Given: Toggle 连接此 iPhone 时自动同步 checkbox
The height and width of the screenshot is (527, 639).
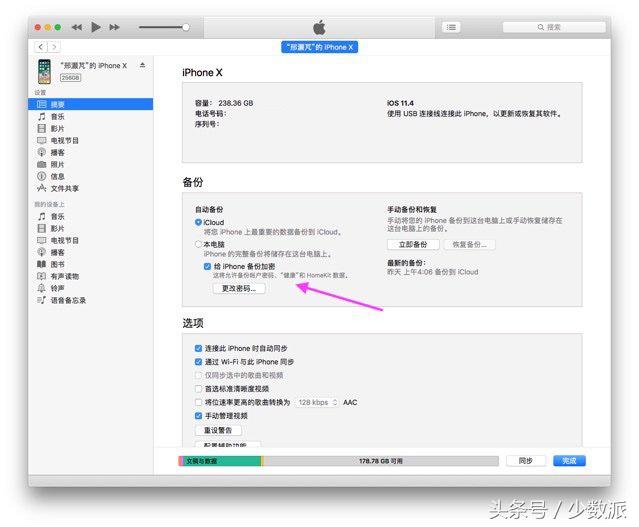Looking at the screenshot, I should click(198, 348).
